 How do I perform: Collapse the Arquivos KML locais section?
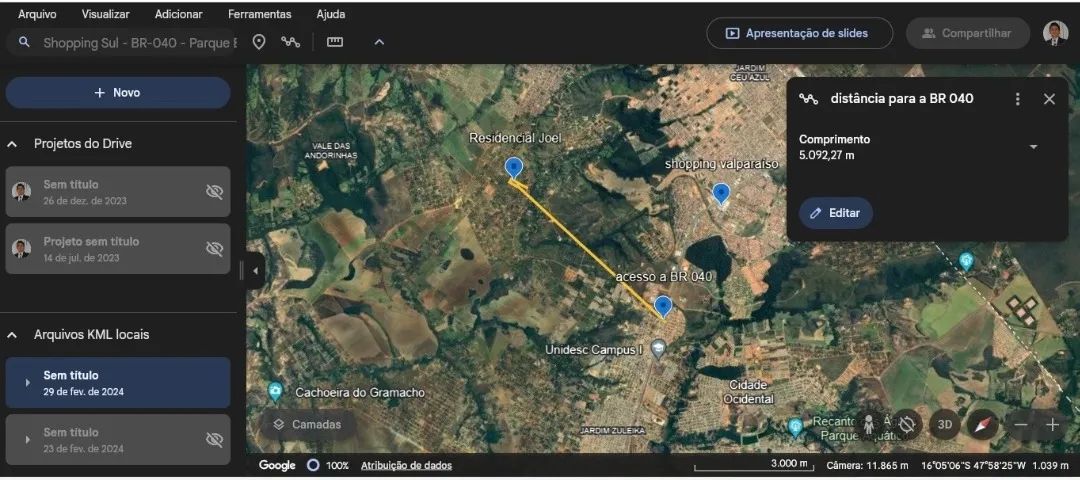(12, 335)
